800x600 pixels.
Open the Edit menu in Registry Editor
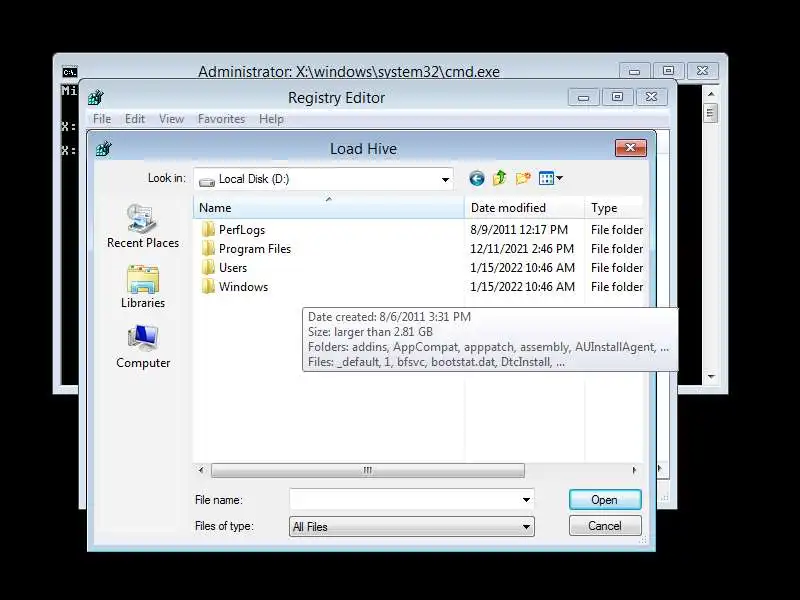coord(135,119)
